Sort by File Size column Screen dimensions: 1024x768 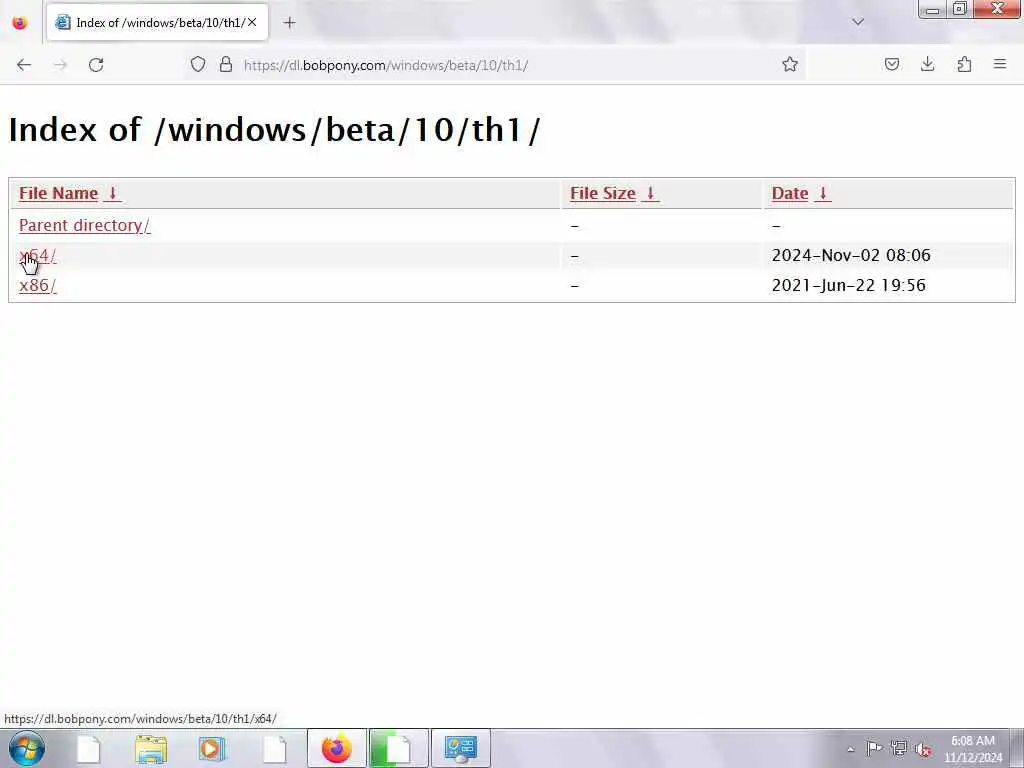click(x=614, y=194)
